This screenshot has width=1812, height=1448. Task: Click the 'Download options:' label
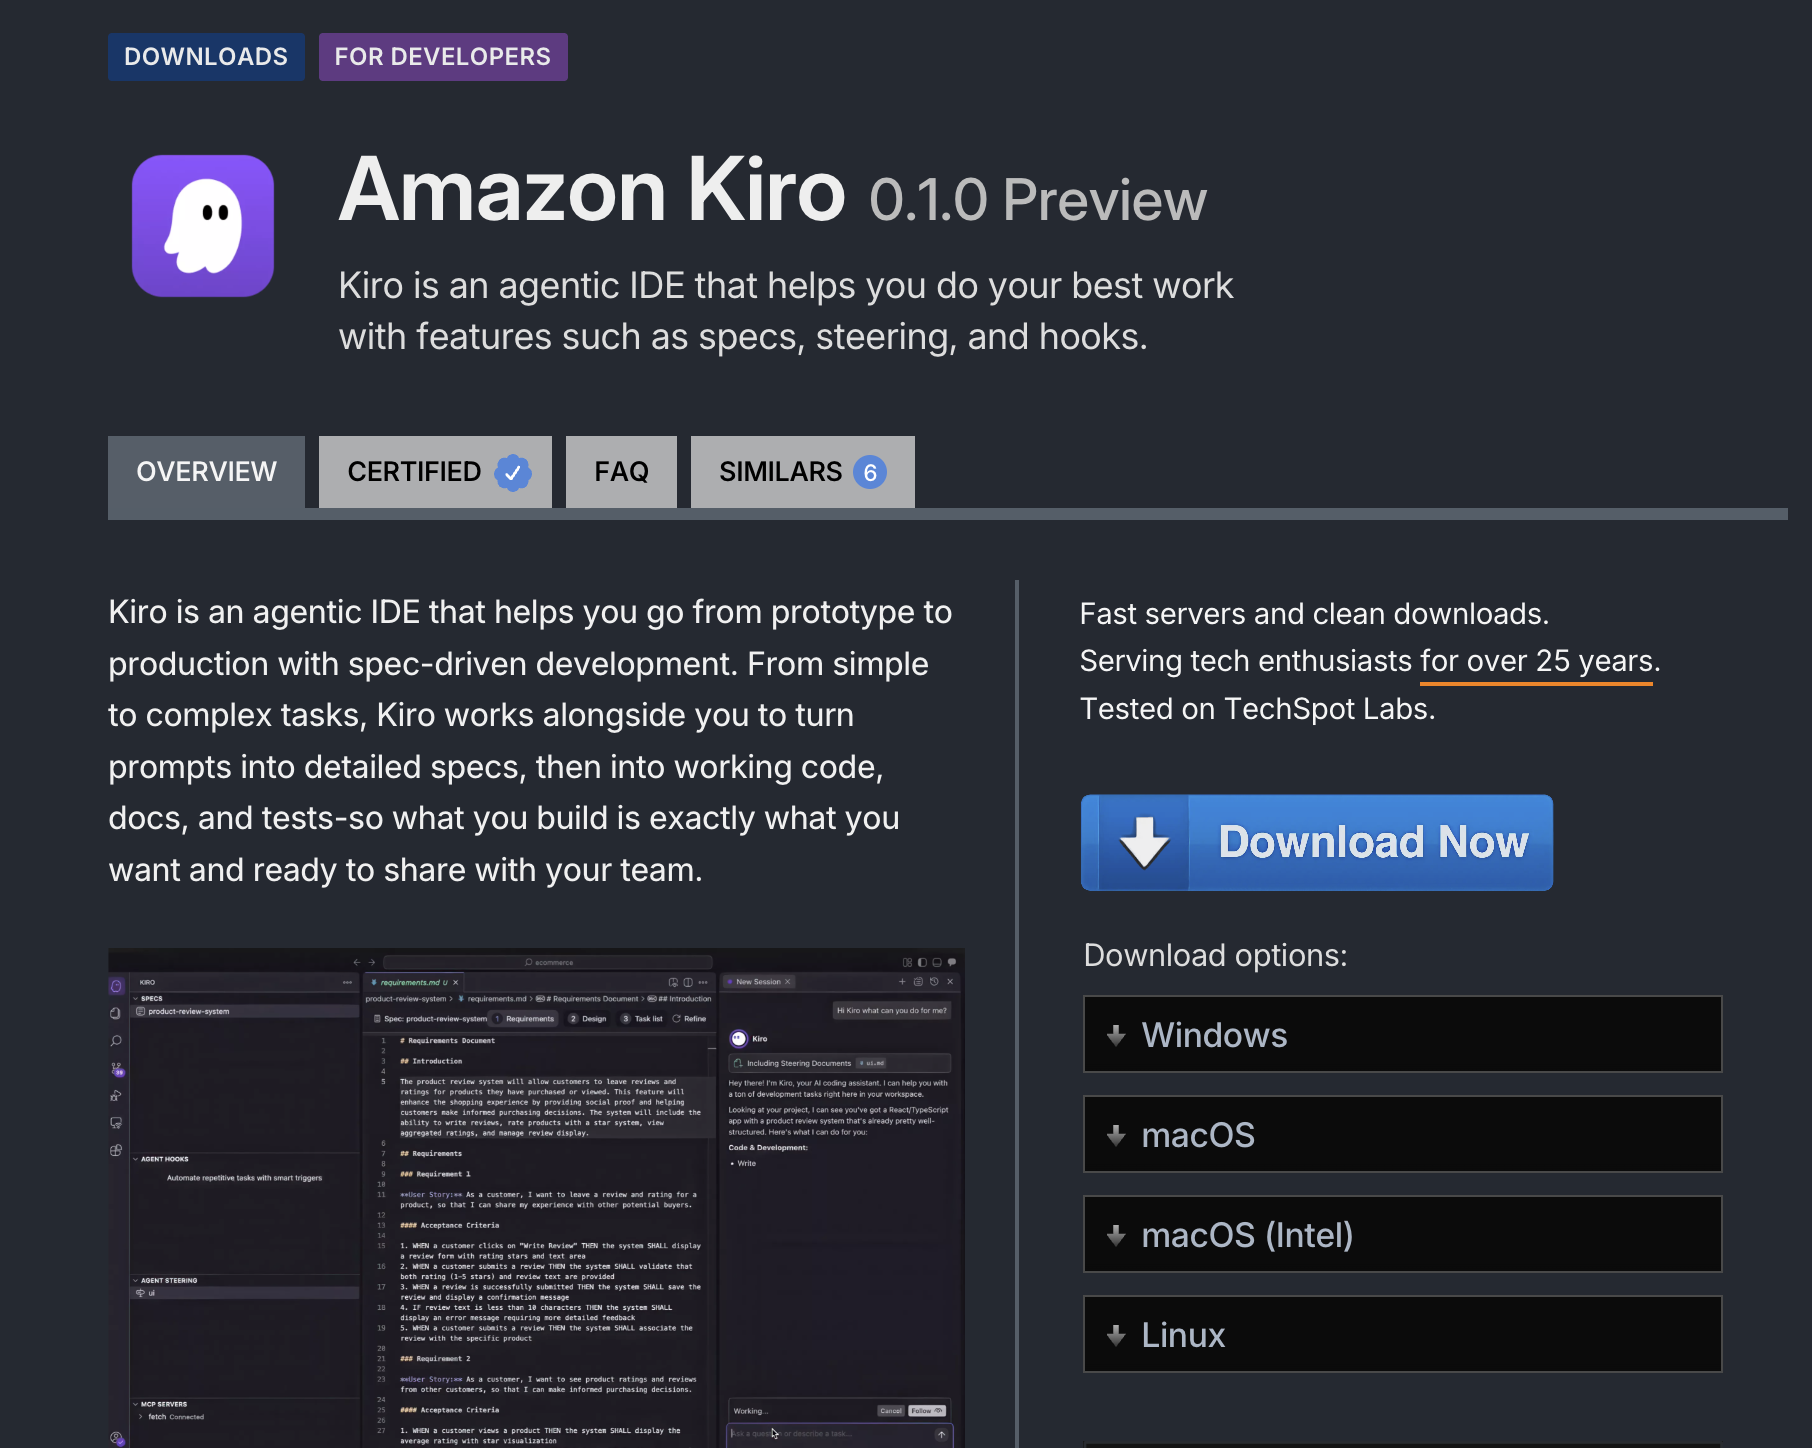[1215, 956]
